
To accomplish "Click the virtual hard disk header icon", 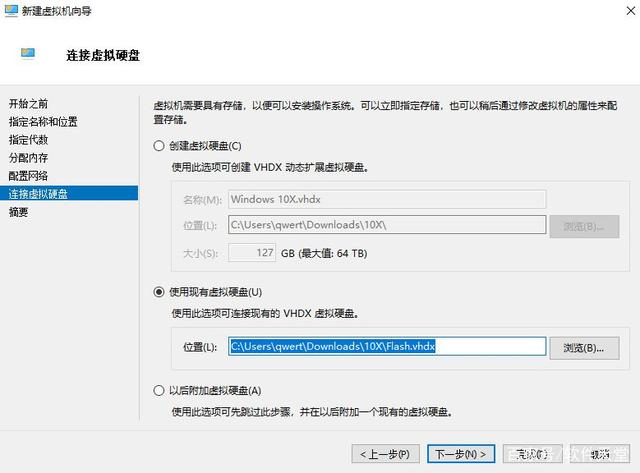I will [x=28, y=53].
